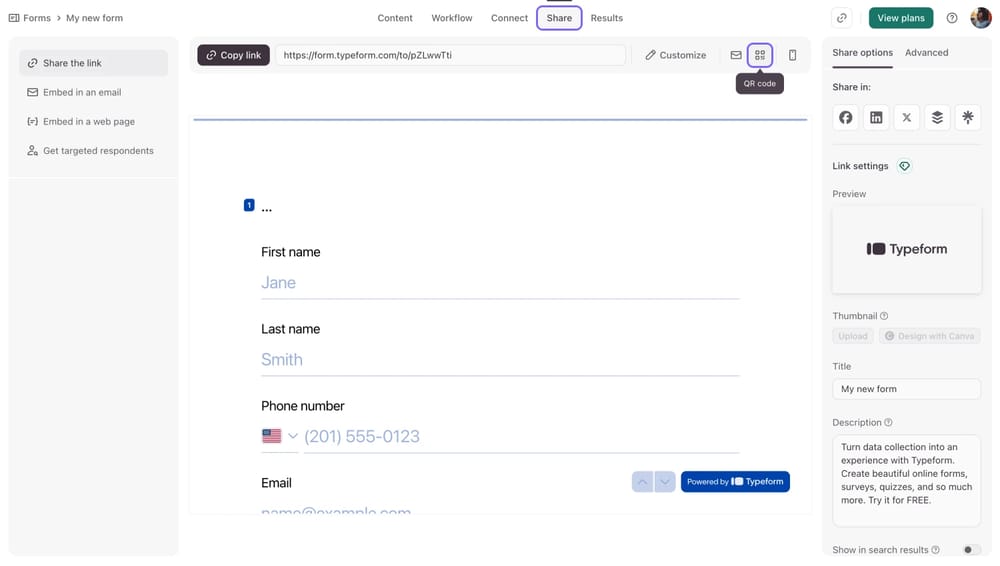This screenshot has width=1000, height=566.
Task: Click the Typeform preview thumbnail
Action: point(906,249)
